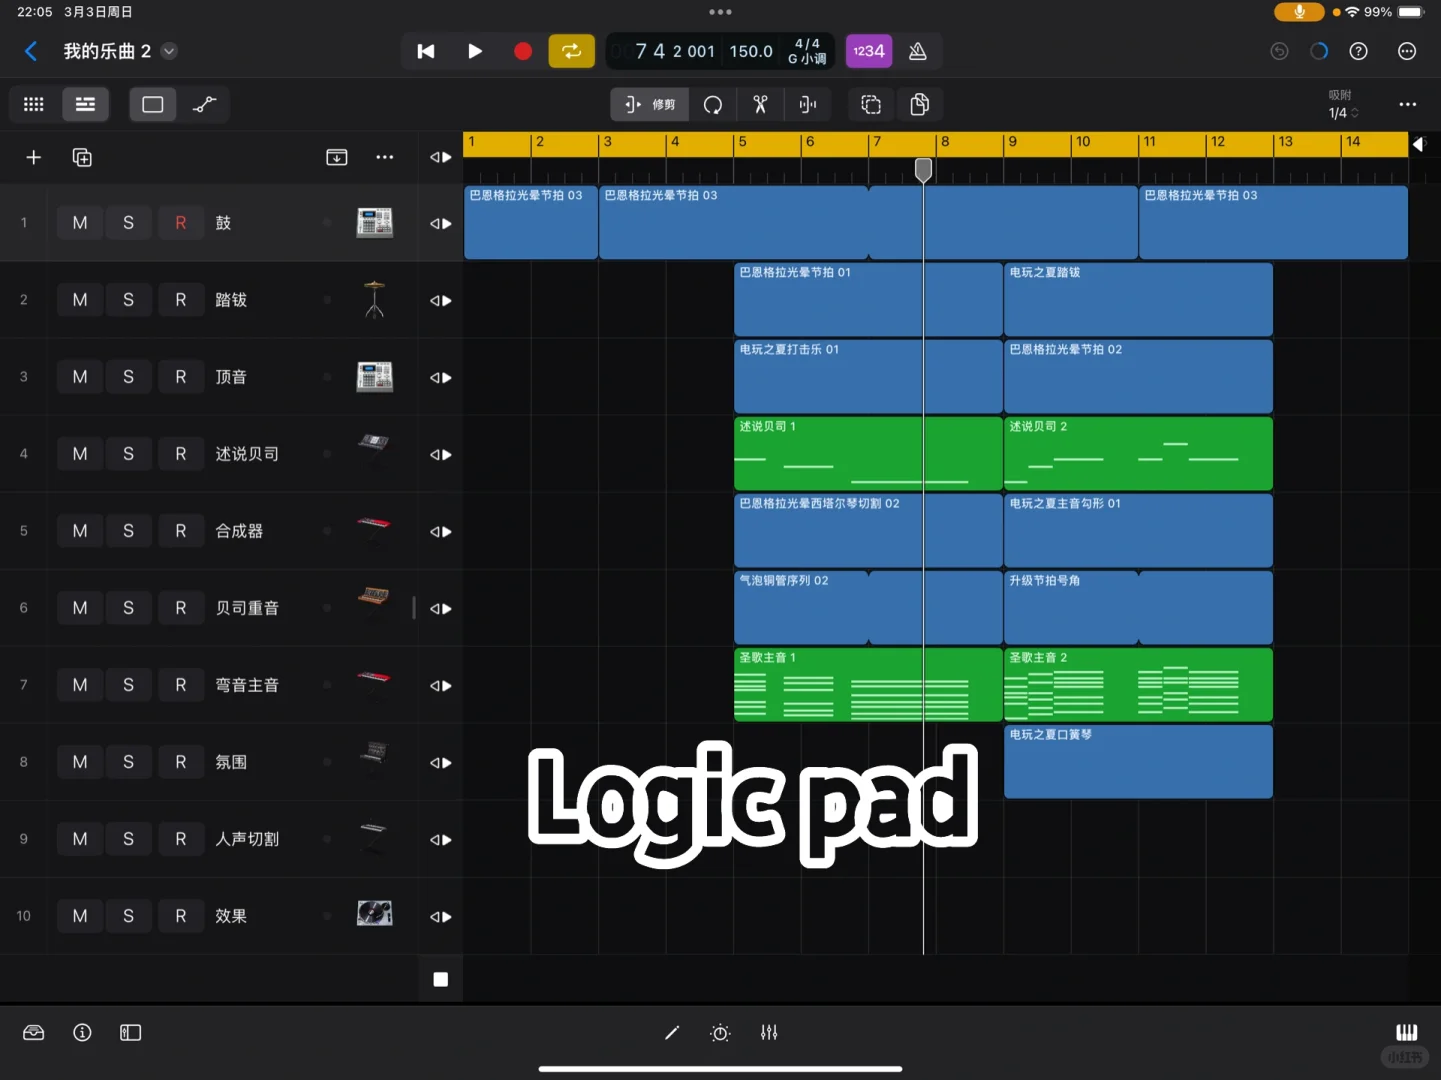The width and height of the screenshot is (1441, 1080).
Task: Expand the 我的乐曲 2 project dropdown
Action: click(x=168, y=51)
